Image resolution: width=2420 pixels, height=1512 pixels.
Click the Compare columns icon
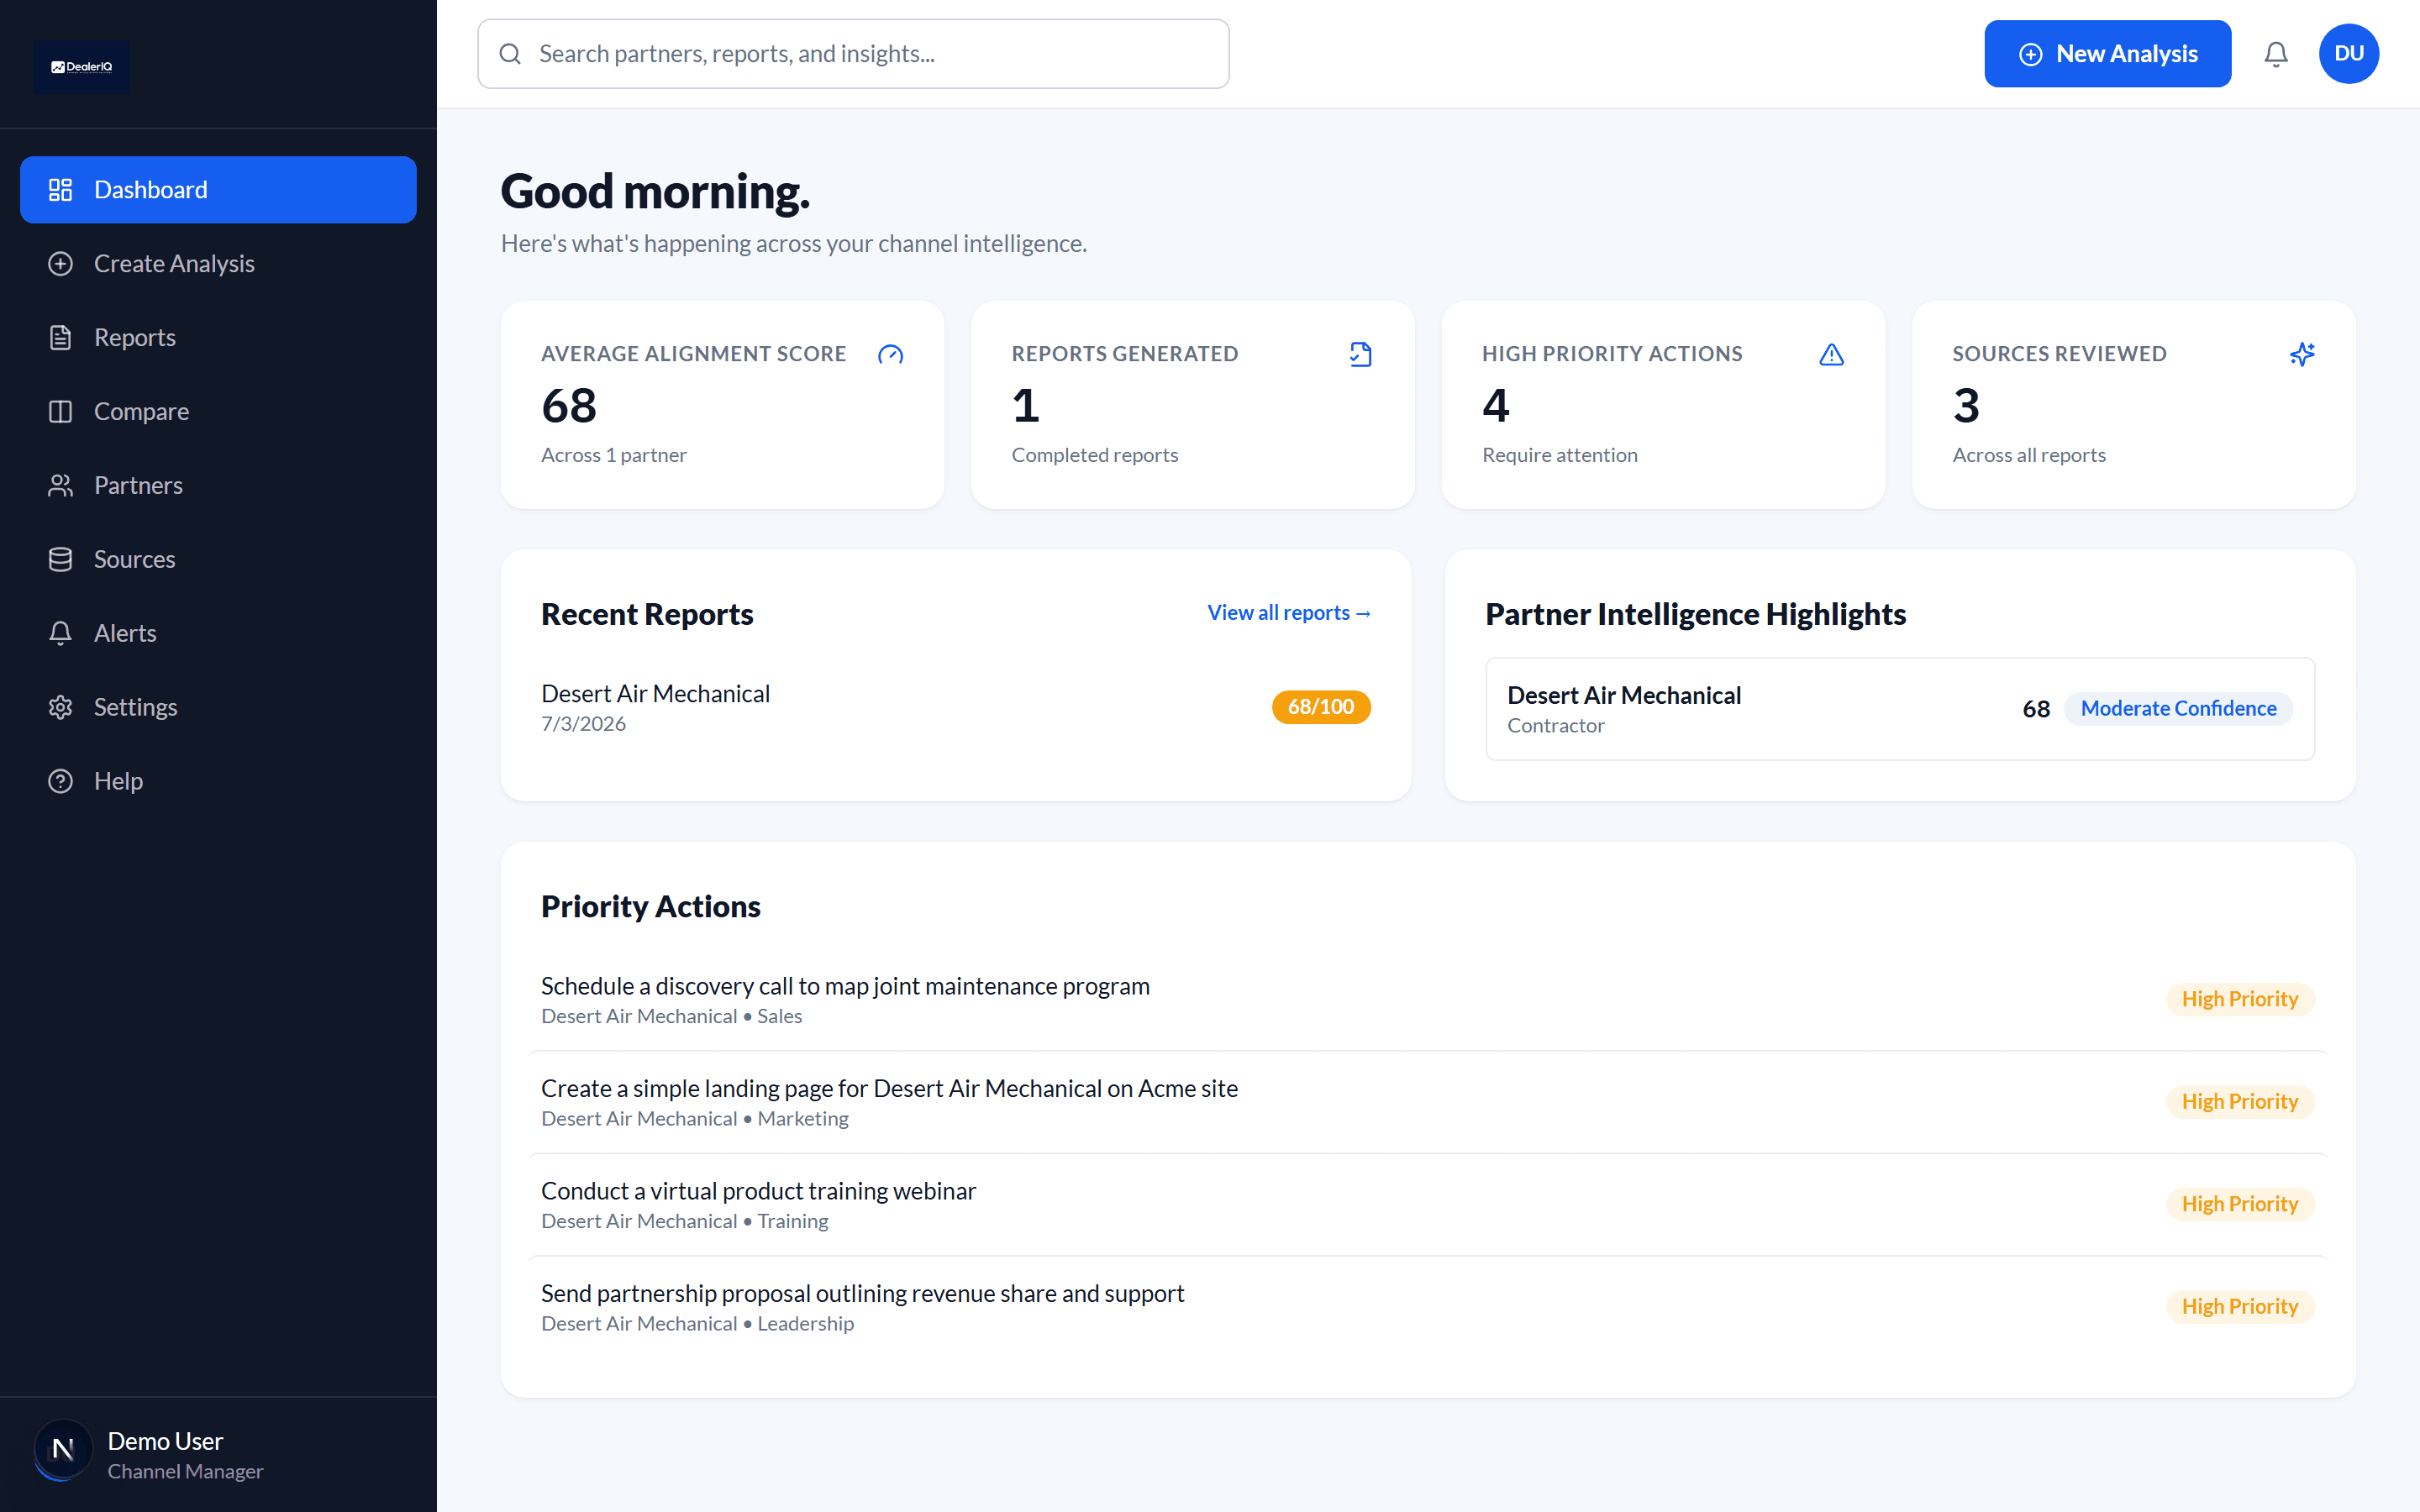coord(61,412)
